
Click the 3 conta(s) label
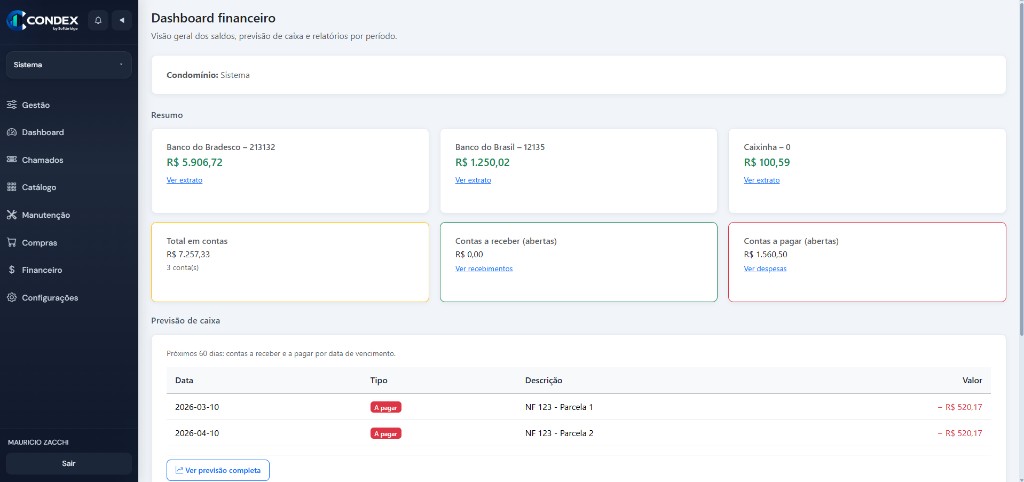tap(183, 267)
